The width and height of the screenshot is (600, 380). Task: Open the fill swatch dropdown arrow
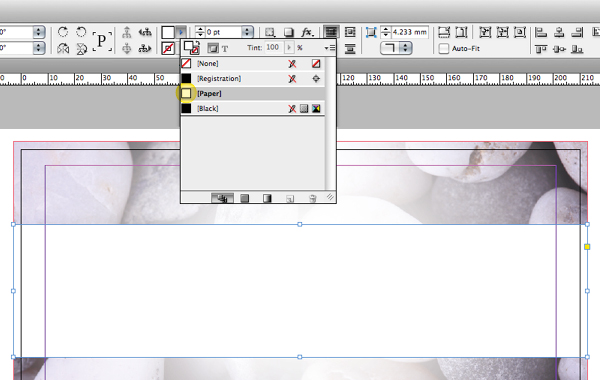click(x=181, y=32)
